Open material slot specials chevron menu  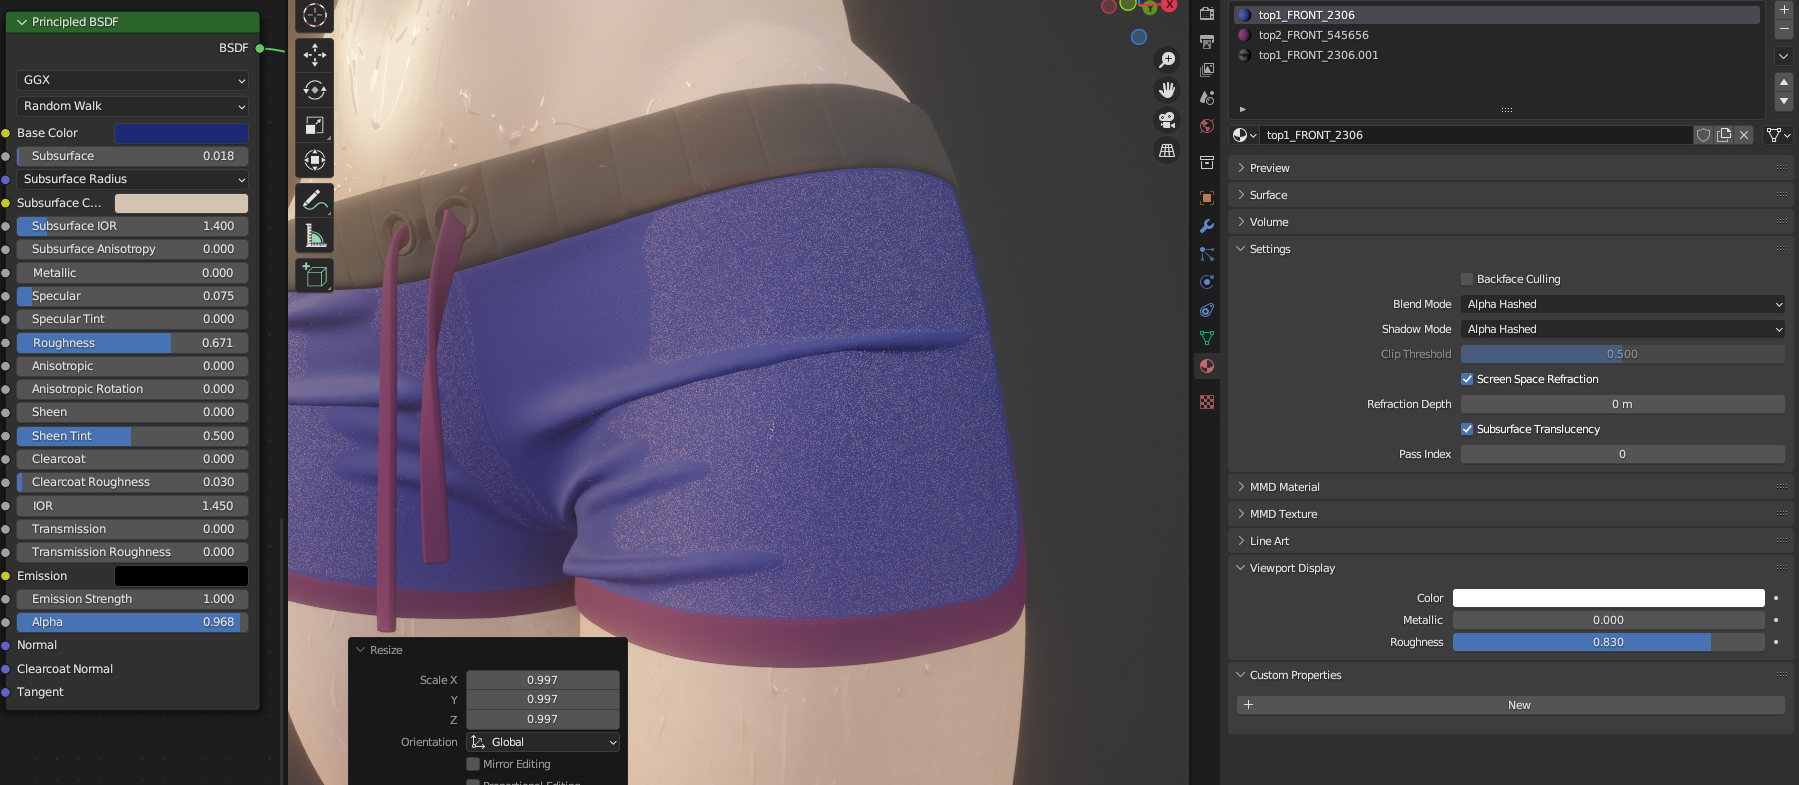[x=1783, y=56]
